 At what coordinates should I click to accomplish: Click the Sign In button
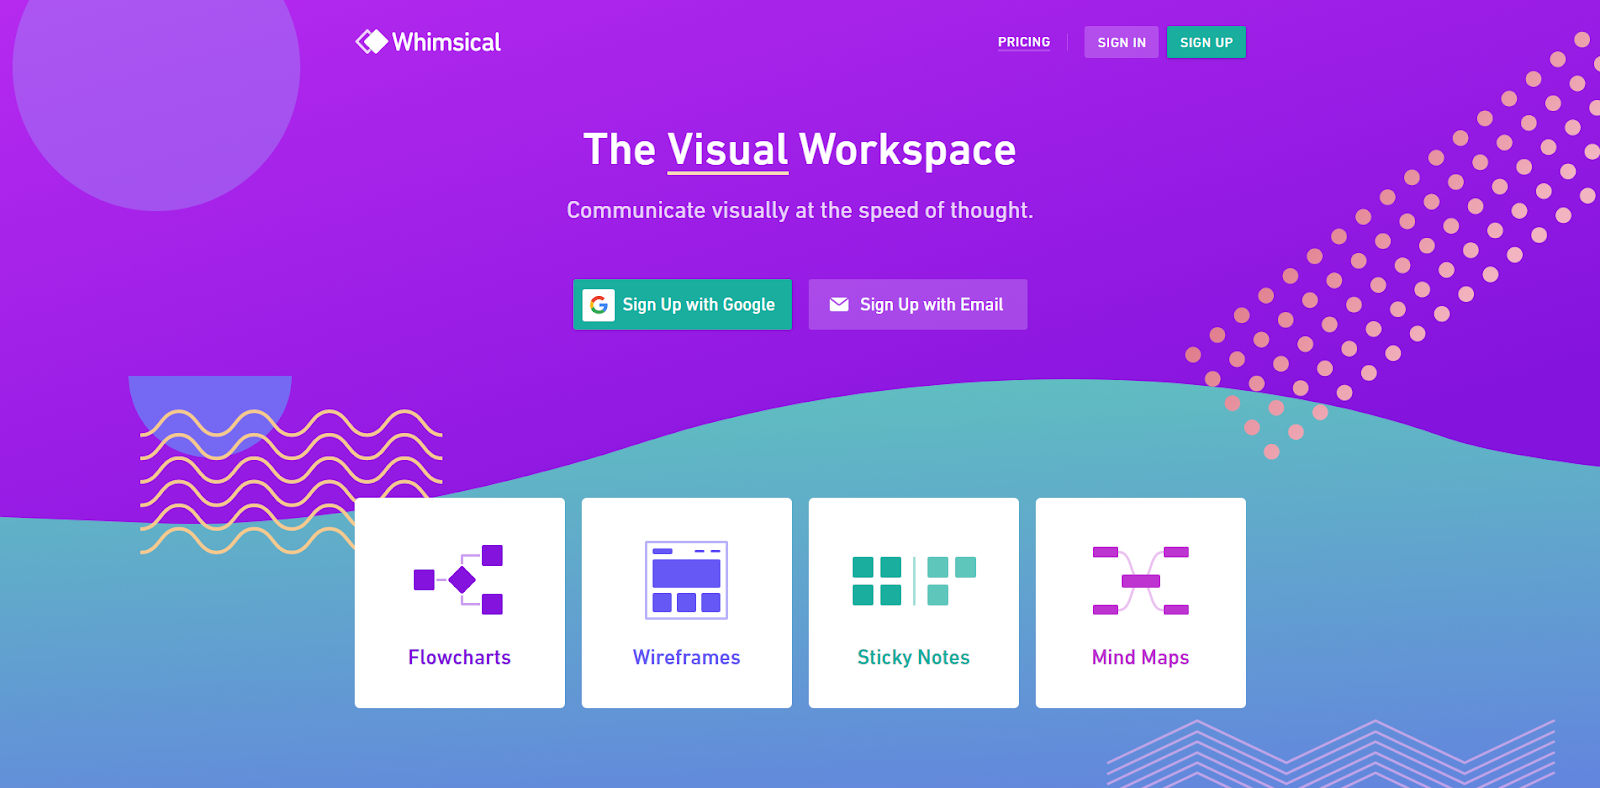1121,42
